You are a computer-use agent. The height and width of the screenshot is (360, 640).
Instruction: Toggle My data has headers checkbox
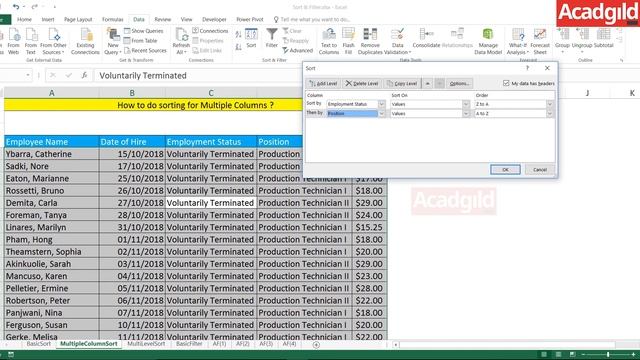506,83
